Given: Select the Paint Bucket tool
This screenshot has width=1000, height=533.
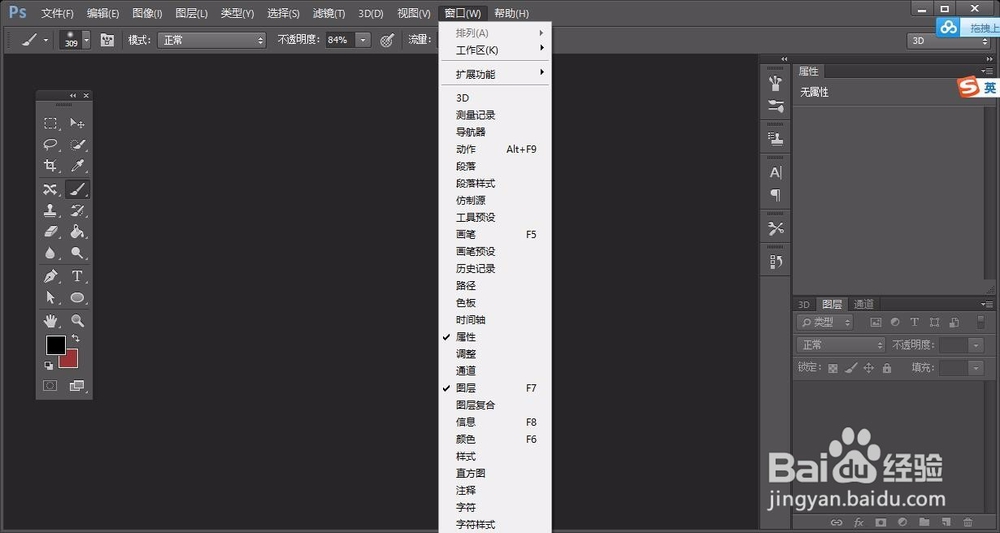Looking at the screenshot, I should pyautogui.click(x=77, y=231).
